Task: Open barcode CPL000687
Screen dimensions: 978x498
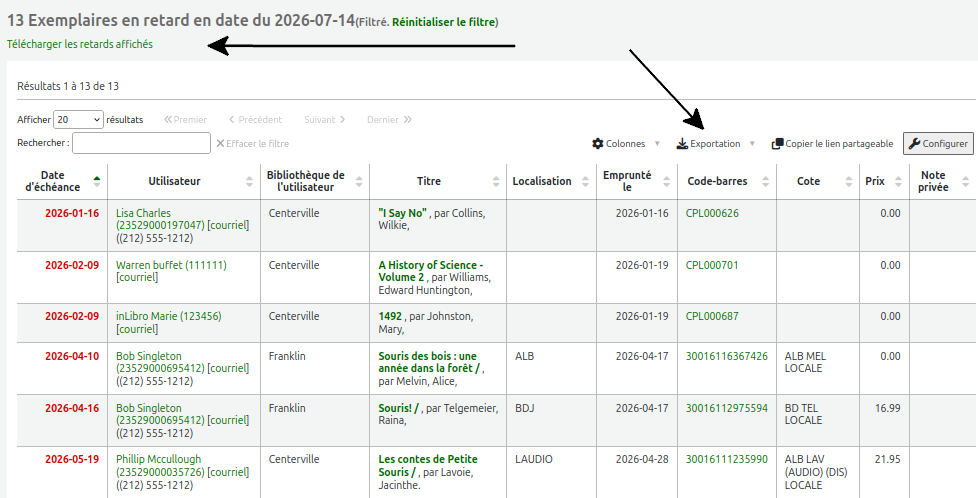Action: (712, 316)
